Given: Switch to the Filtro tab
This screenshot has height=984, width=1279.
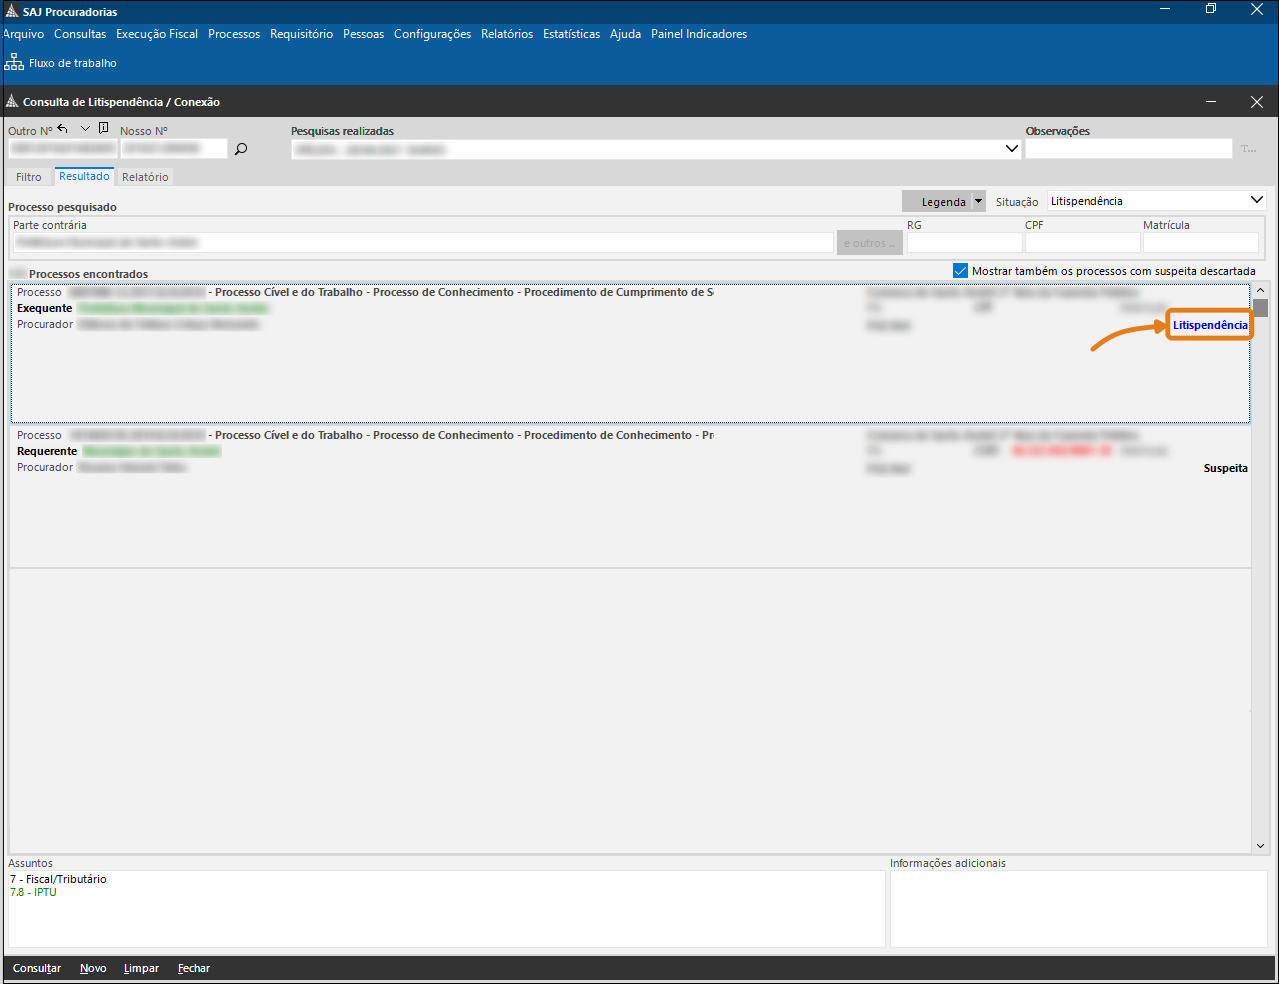Looking at the screenshot, I should pos(29,177).
